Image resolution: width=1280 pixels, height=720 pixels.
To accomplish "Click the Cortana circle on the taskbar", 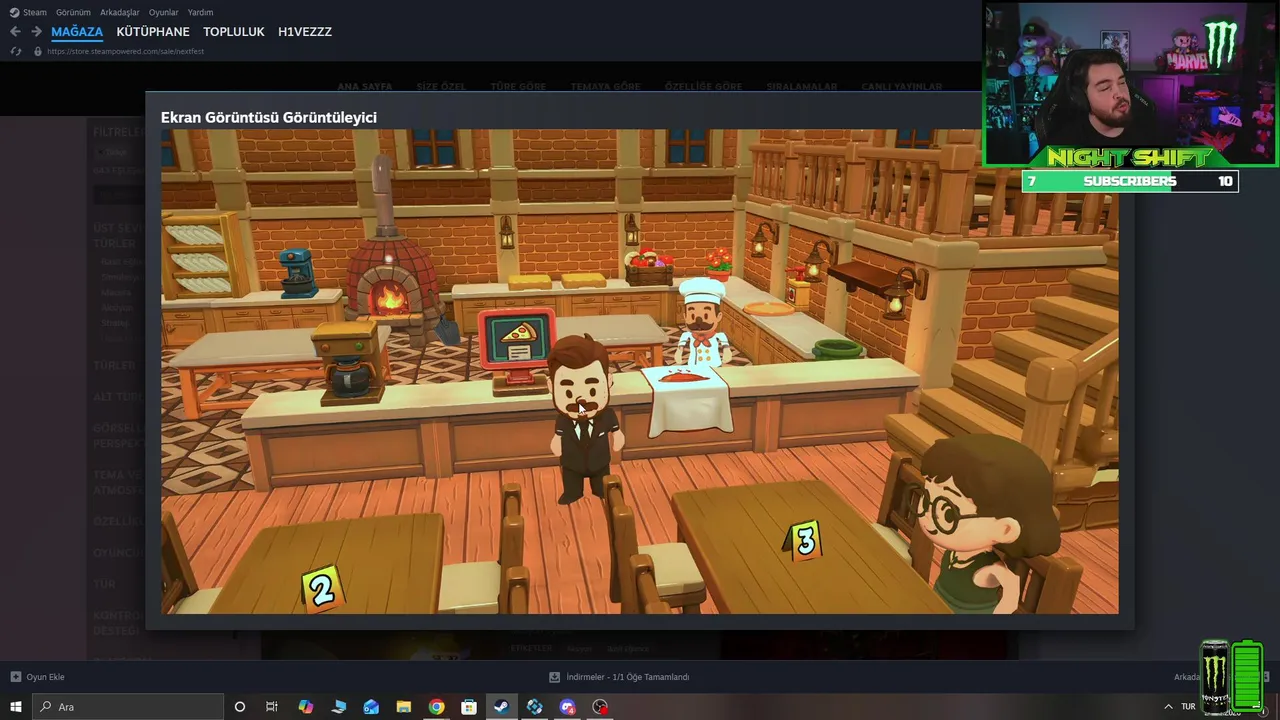I will click(239, 707).
